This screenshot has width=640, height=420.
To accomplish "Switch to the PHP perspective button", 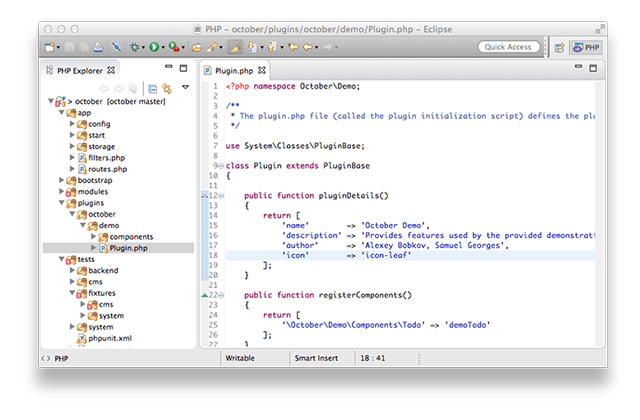I will point(587,48).
